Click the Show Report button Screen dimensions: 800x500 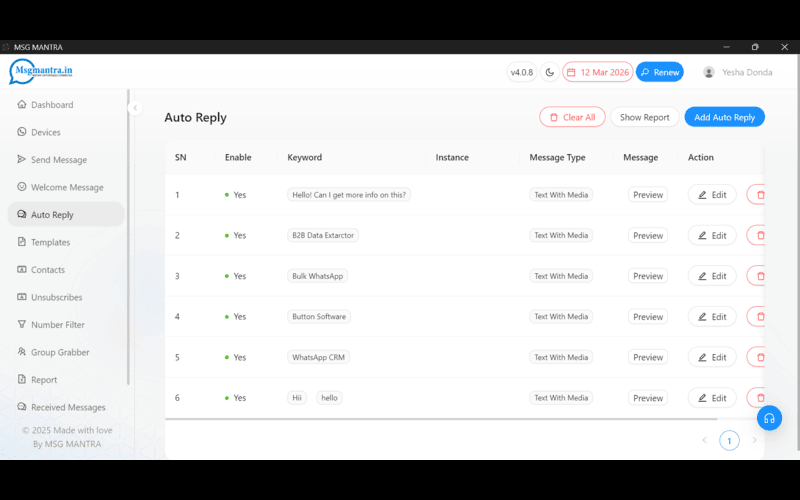click(644, 117)
